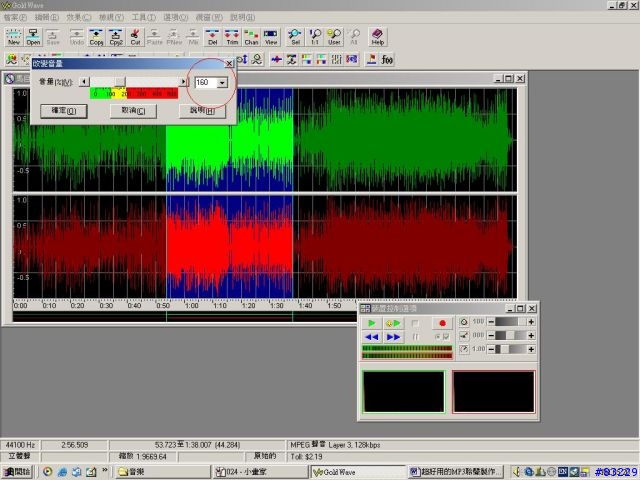Click the volume percent slider thumb in the dialog

(x=120, y=82)
